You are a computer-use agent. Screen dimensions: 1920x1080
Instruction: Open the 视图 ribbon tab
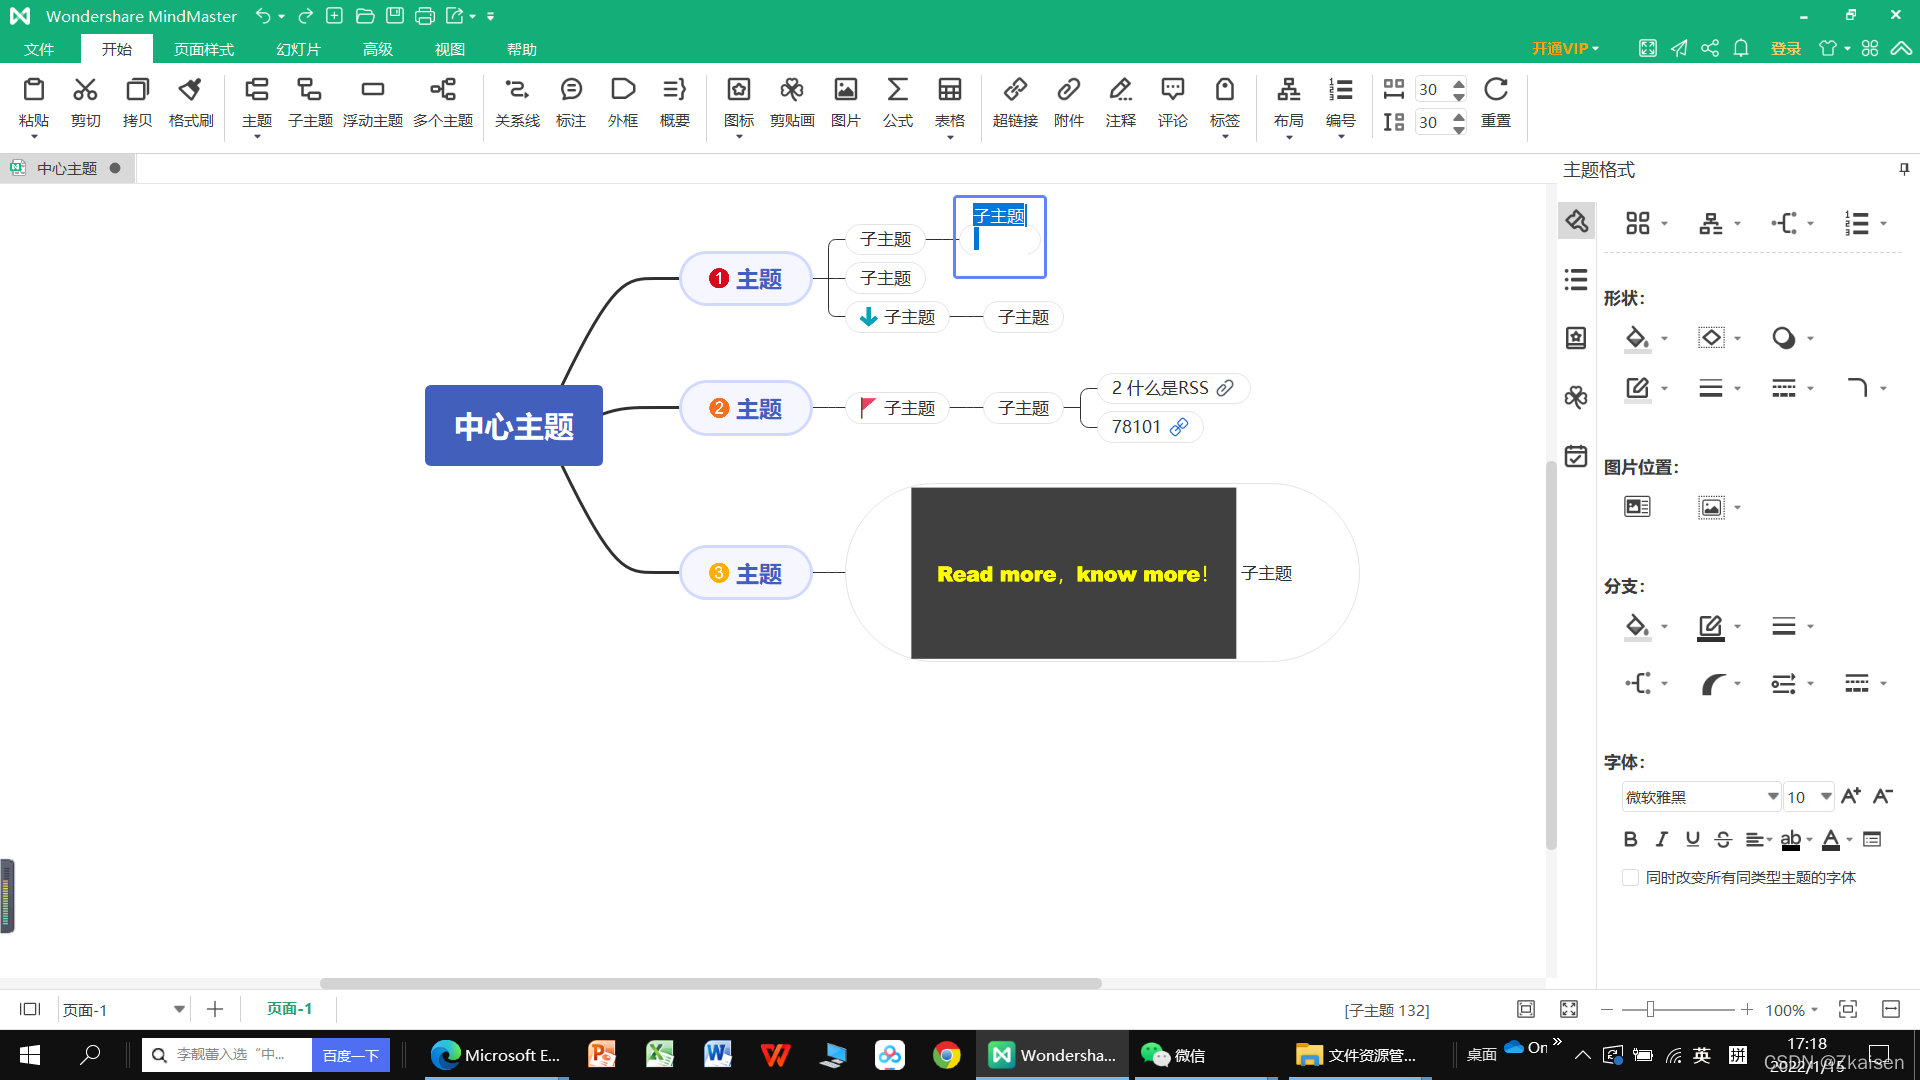coord(449,49)
